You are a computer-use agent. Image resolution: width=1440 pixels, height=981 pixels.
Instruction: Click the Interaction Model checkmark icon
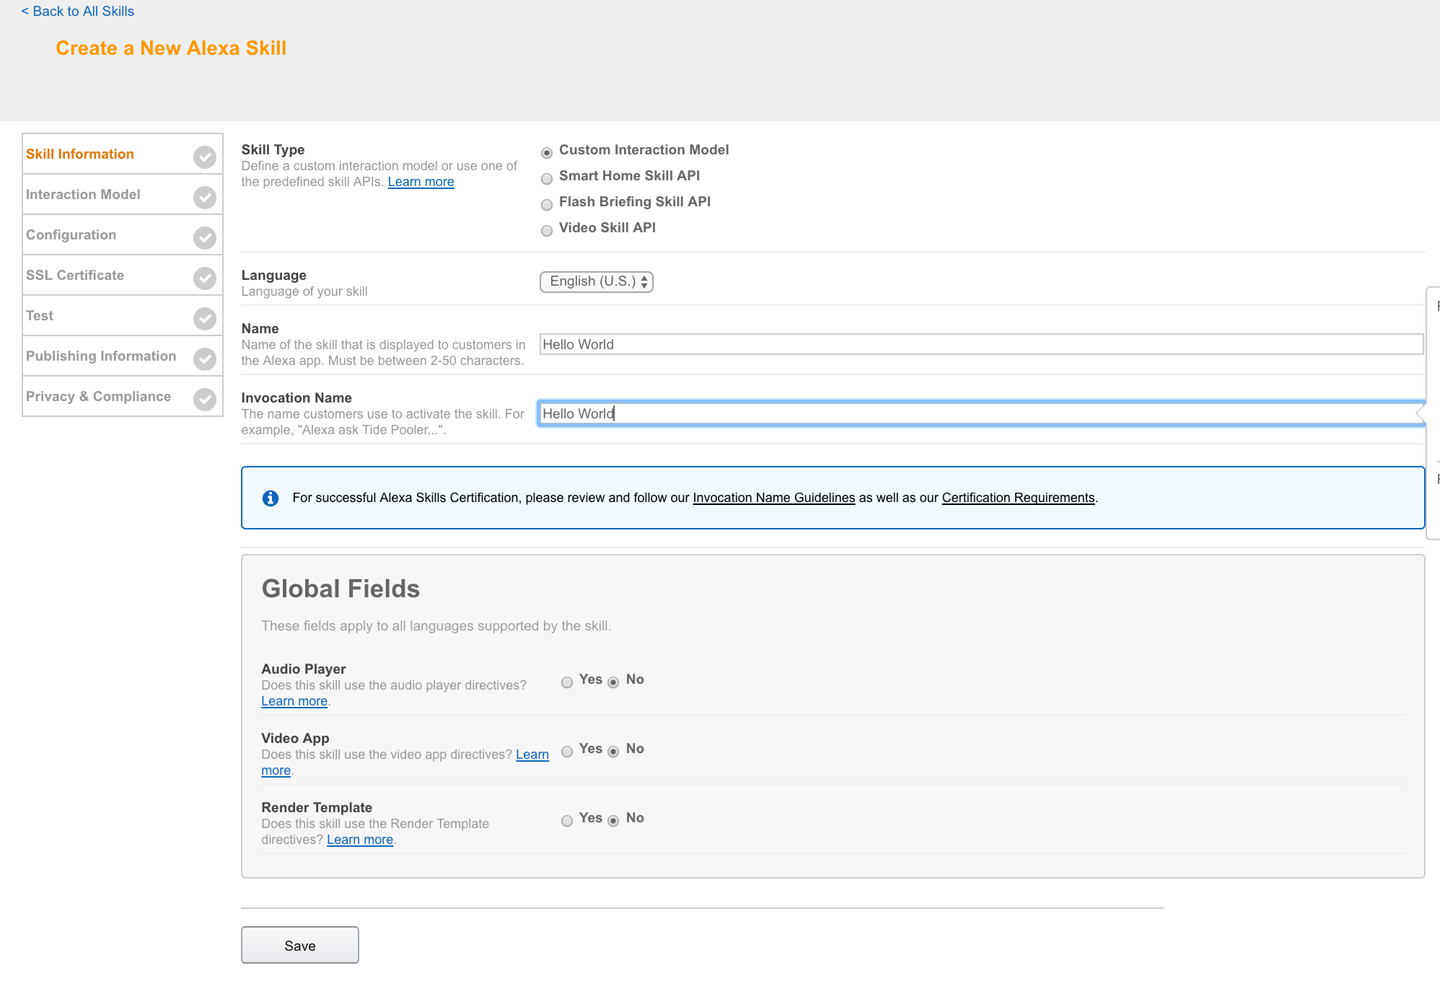coord(205,197)
